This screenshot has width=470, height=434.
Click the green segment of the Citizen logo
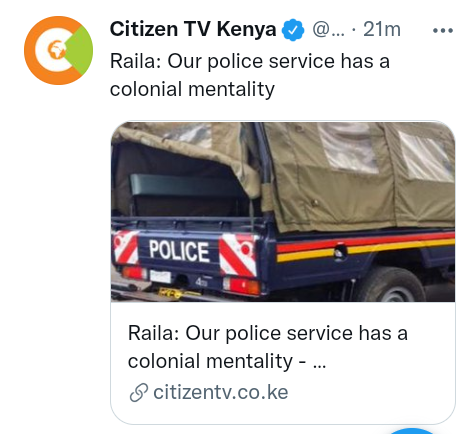(81, 50)
